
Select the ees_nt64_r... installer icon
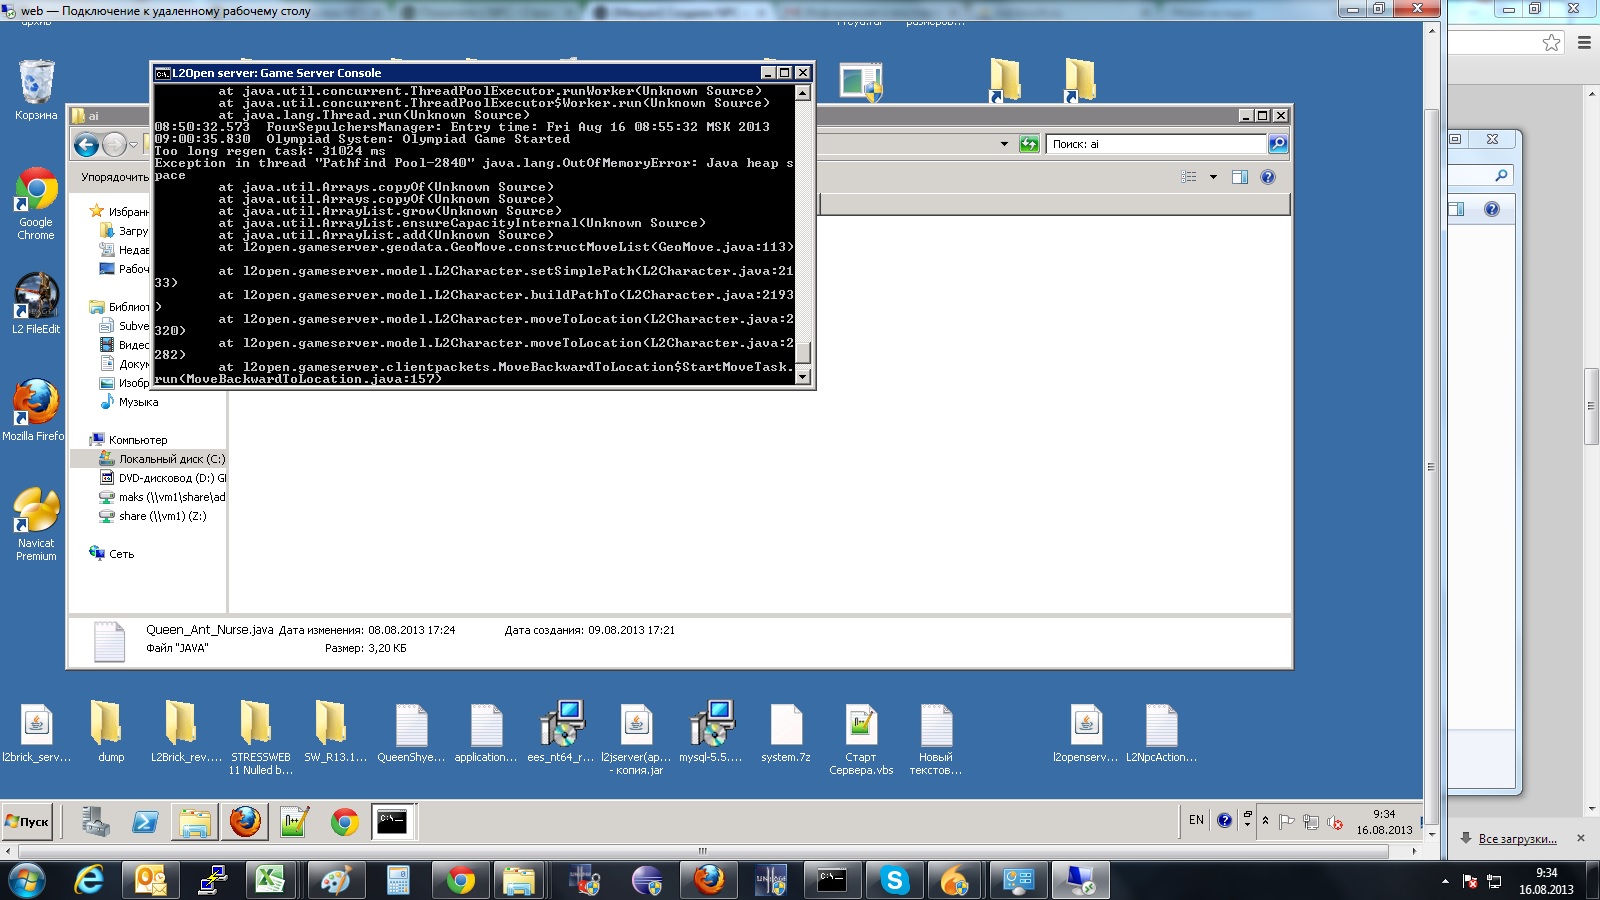(561, 732)
